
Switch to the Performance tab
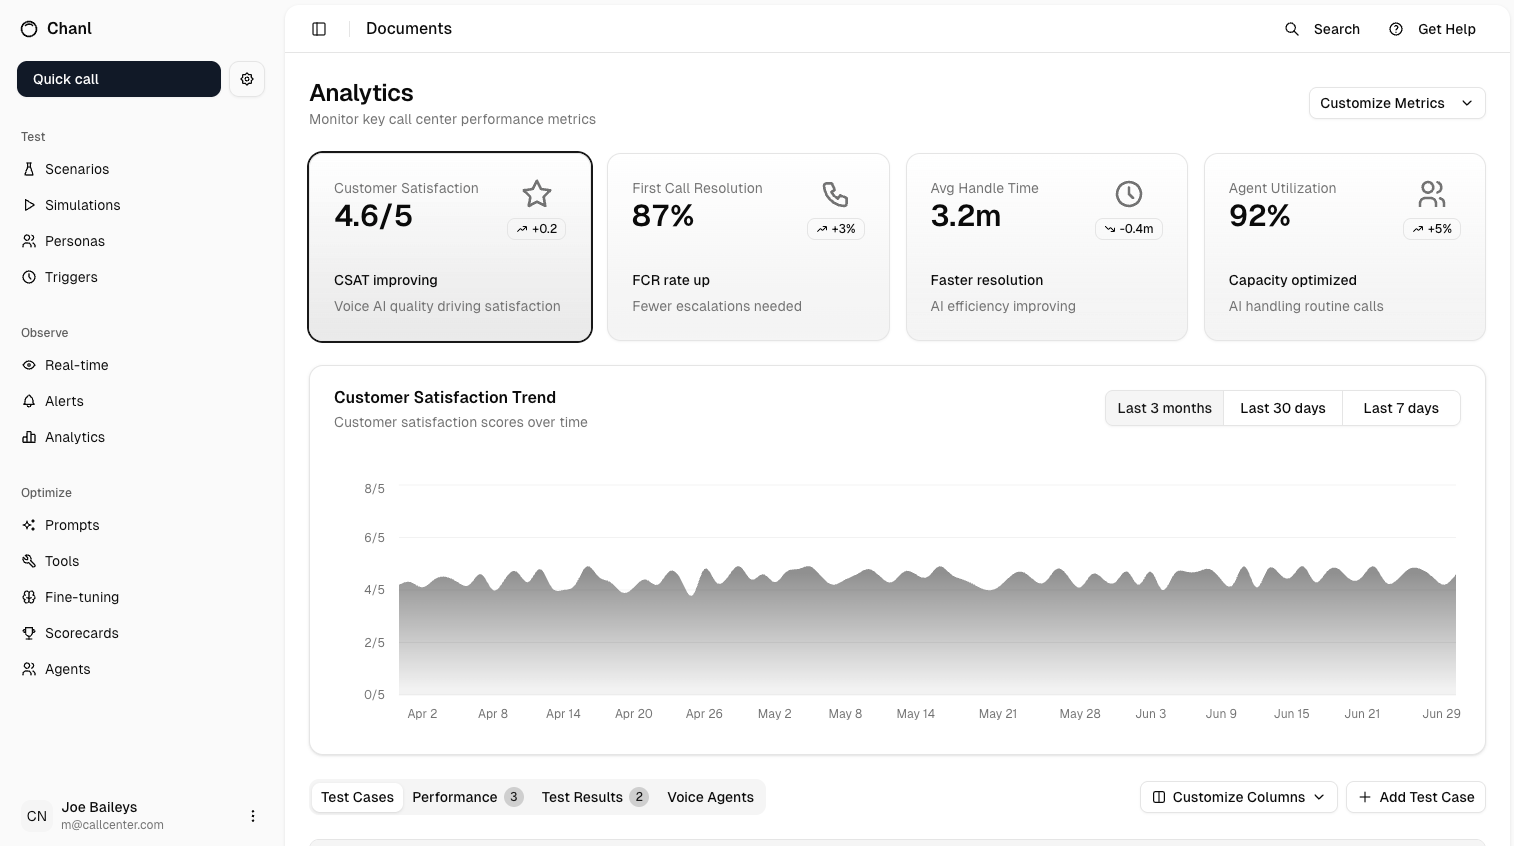pos(455,797)
